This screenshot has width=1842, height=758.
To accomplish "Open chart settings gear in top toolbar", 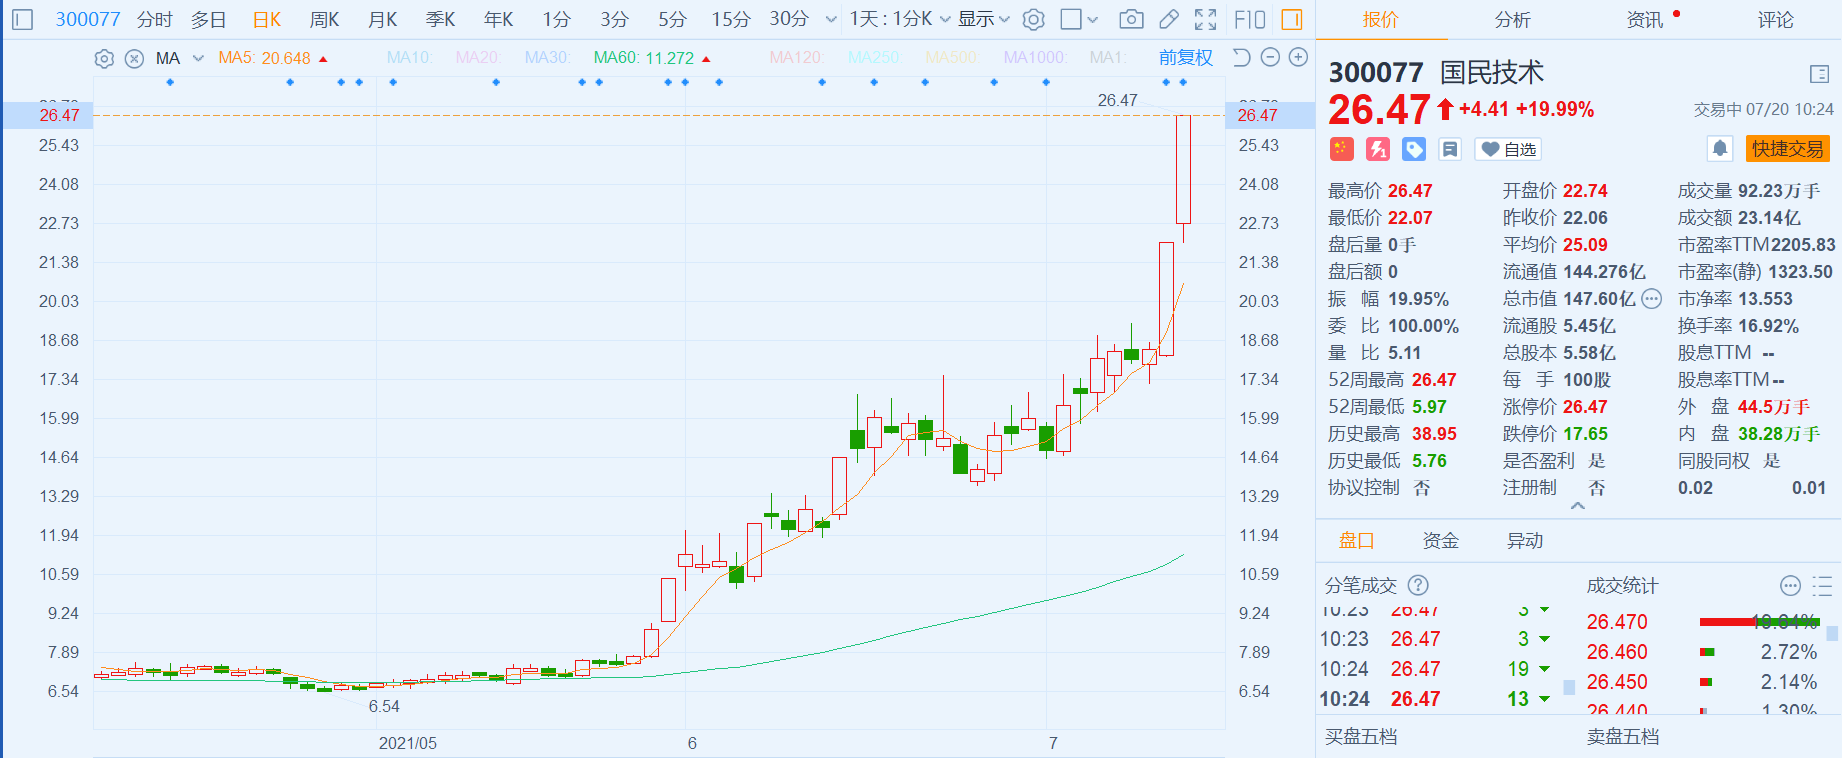I will coord(1034,19).
